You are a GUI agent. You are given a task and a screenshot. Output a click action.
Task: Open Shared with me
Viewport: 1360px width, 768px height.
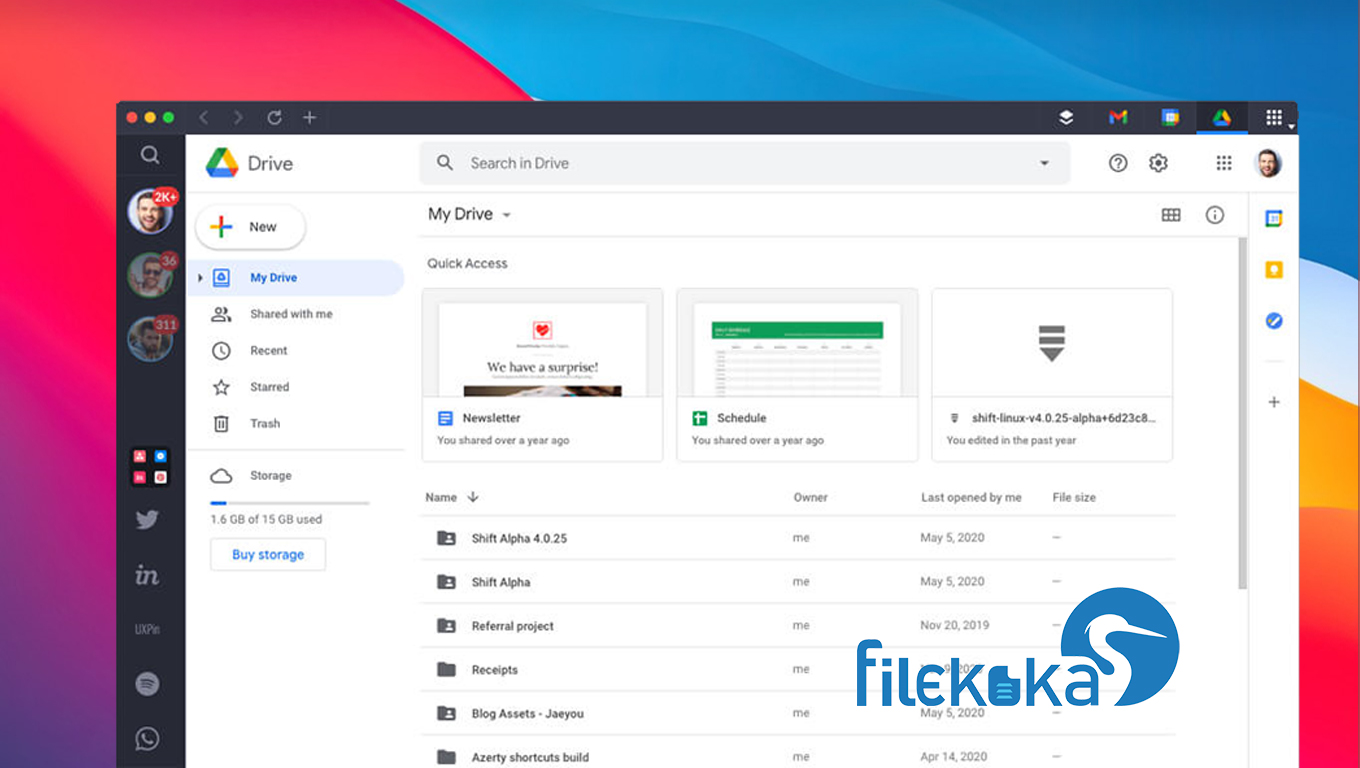tap(291, 314)
